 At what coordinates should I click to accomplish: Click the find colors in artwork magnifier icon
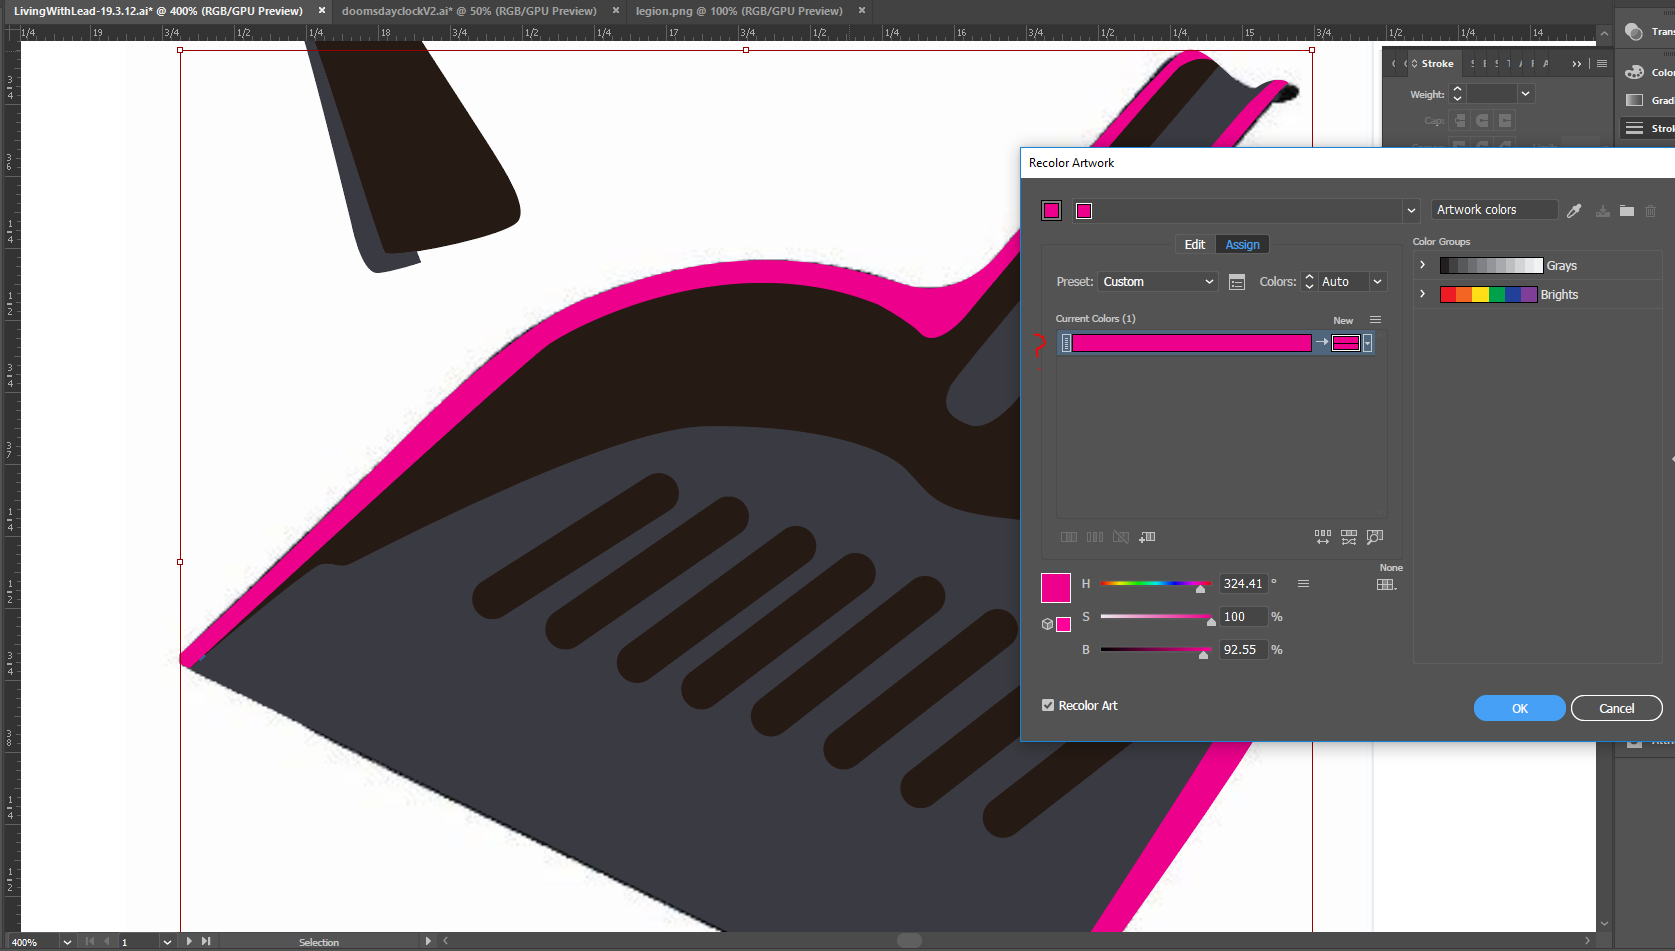1374,537
